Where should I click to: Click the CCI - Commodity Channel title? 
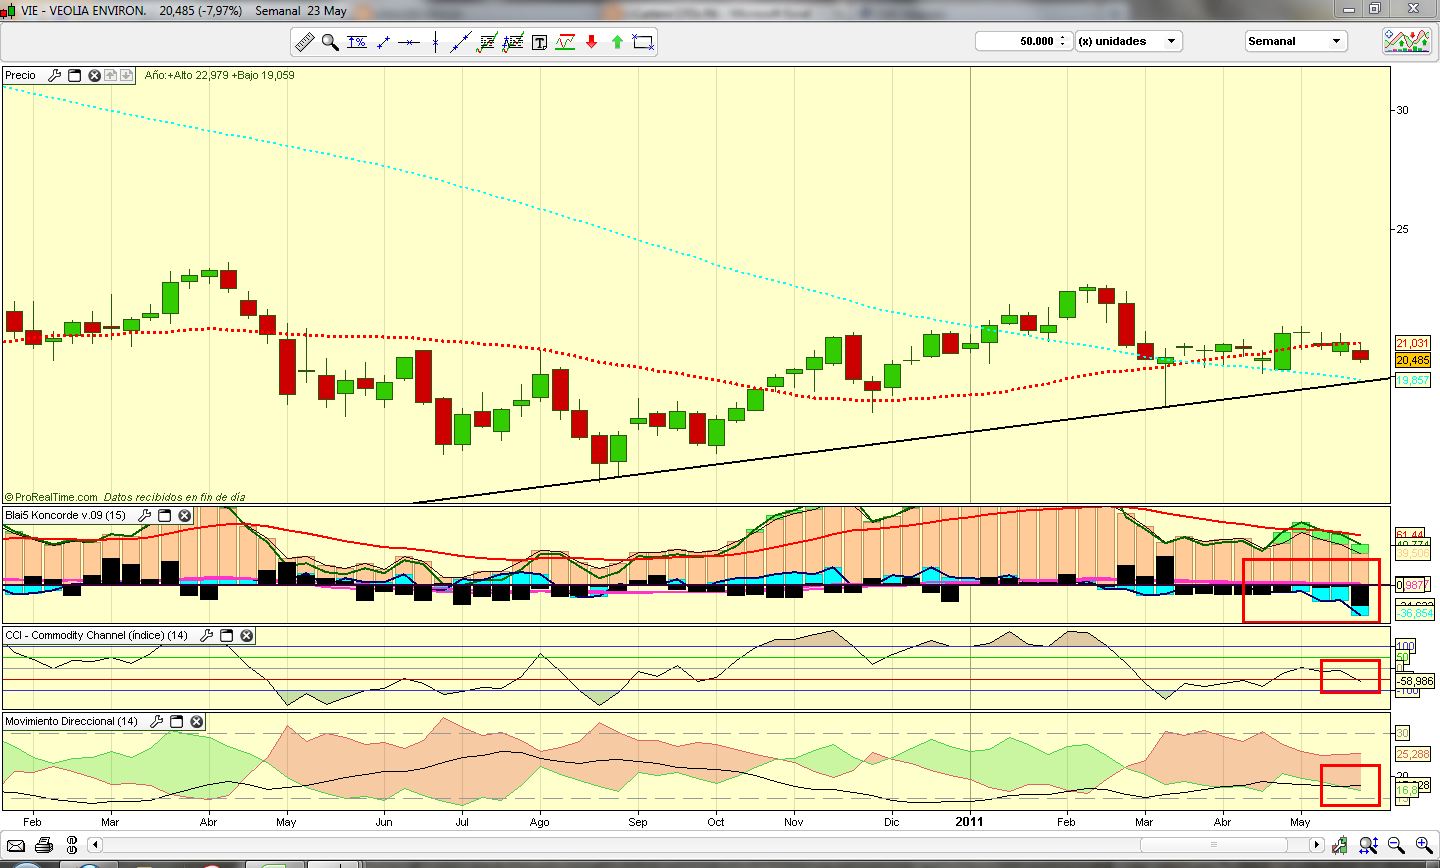[96, 635]
